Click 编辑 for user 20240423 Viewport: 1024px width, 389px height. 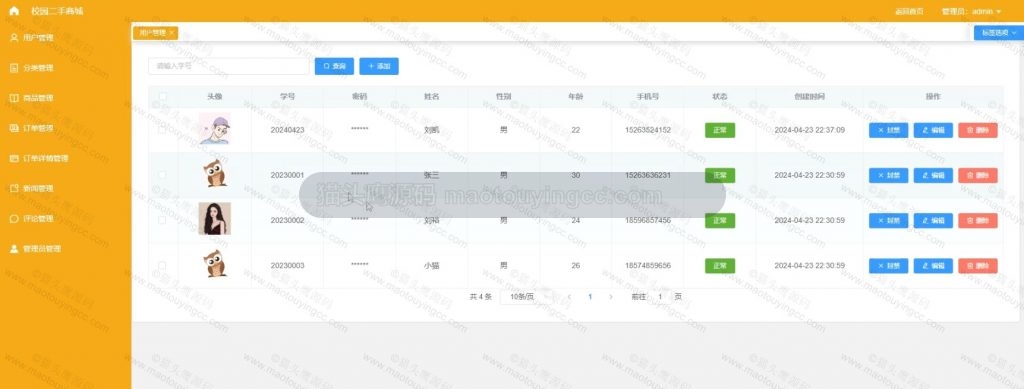[933, 130]
